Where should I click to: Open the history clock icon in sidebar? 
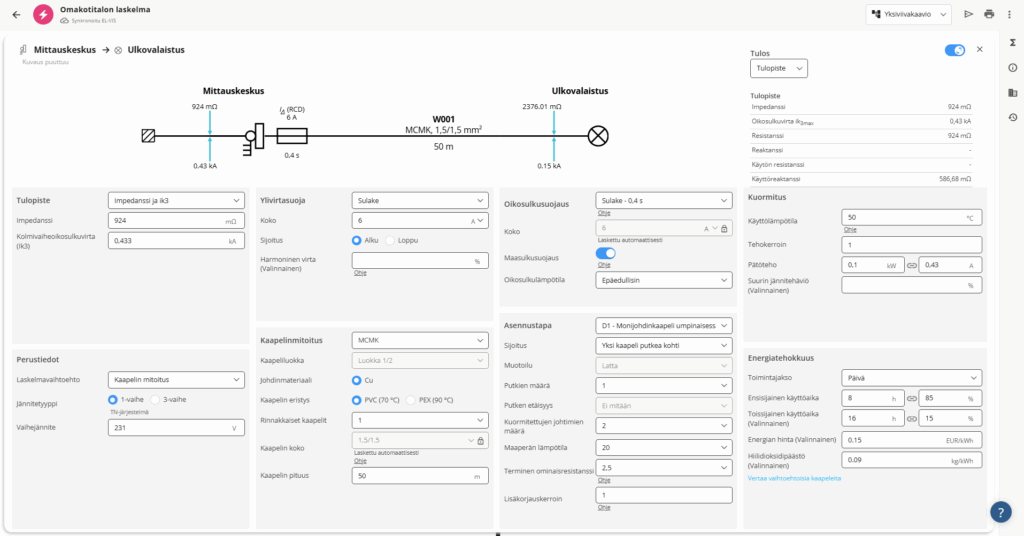click(1012, 117)
